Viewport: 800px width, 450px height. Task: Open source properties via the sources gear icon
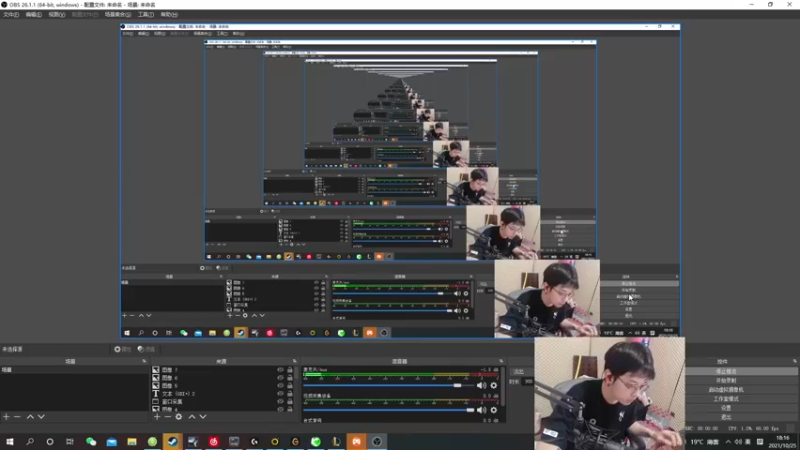pos(179,417)
